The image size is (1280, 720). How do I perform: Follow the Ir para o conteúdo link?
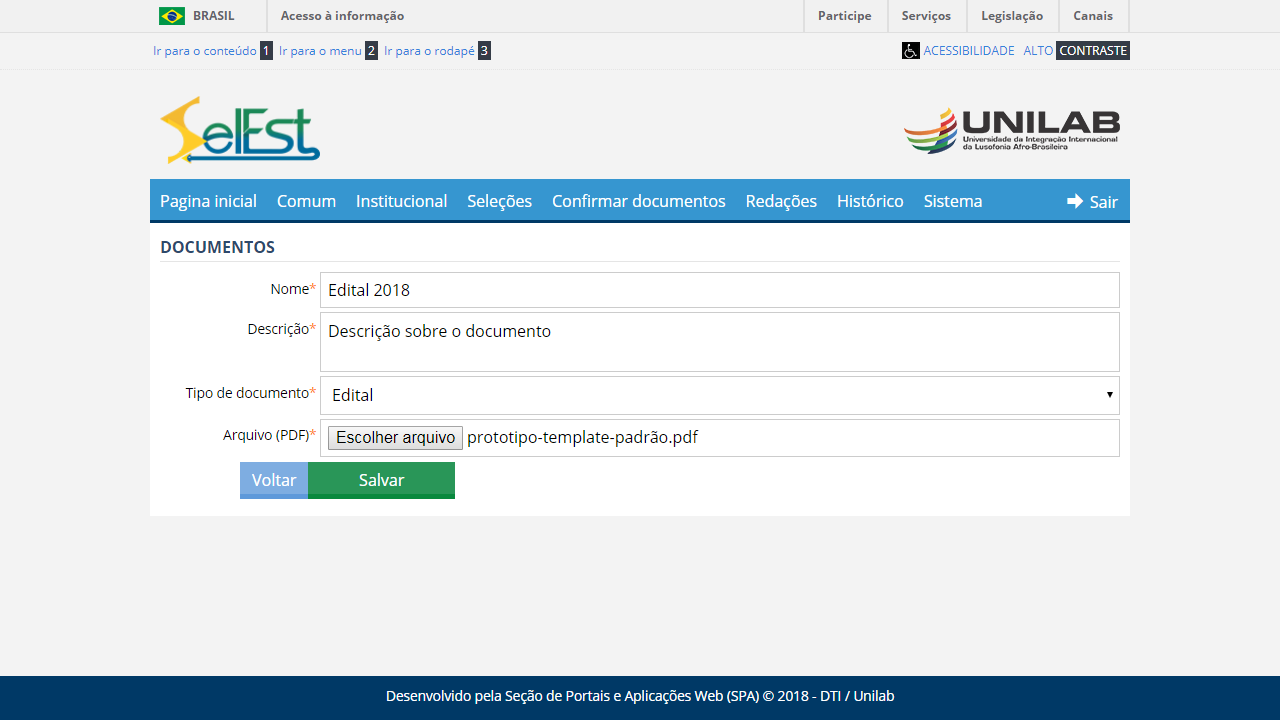[x=205, y=50]
